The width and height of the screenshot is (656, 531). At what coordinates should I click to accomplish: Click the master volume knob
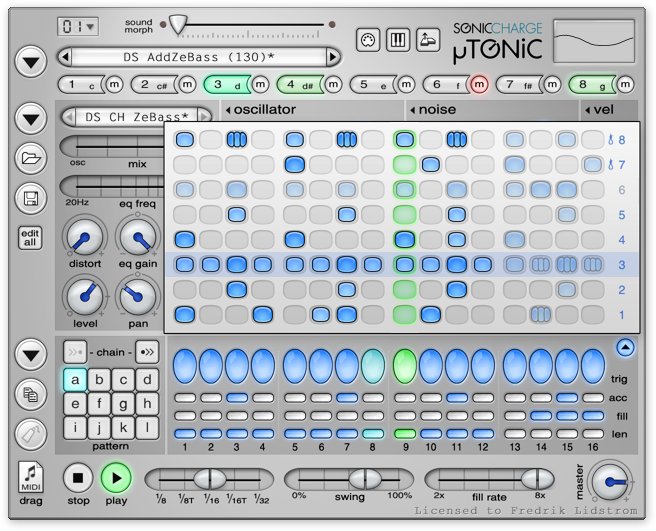(610, 482)
